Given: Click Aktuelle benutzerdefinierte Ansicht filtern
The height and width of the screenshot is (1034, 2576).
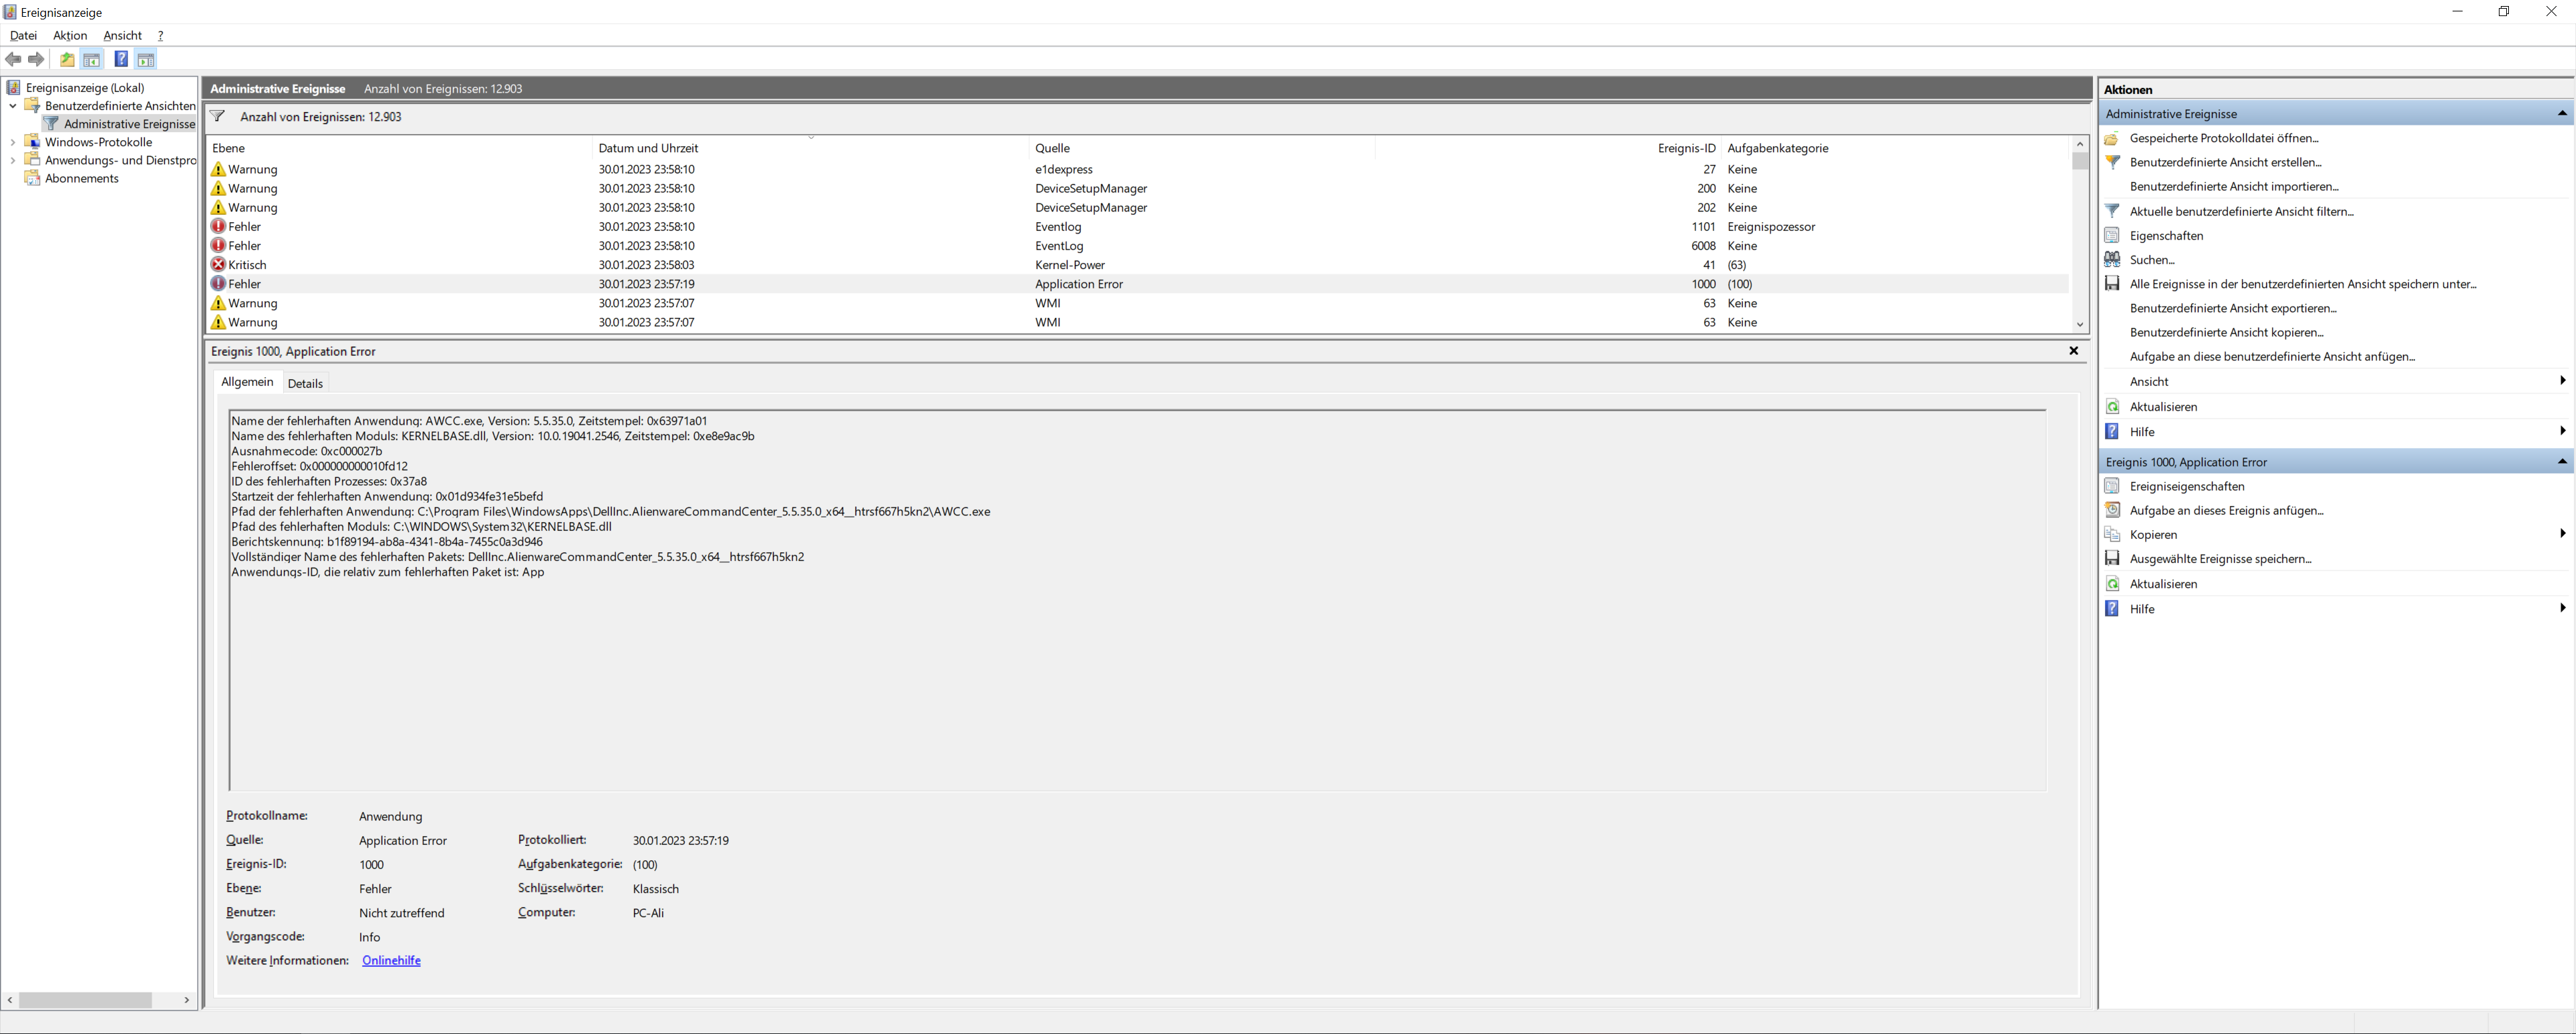Looking at the screenshot, I should [x=2241, y=211].
